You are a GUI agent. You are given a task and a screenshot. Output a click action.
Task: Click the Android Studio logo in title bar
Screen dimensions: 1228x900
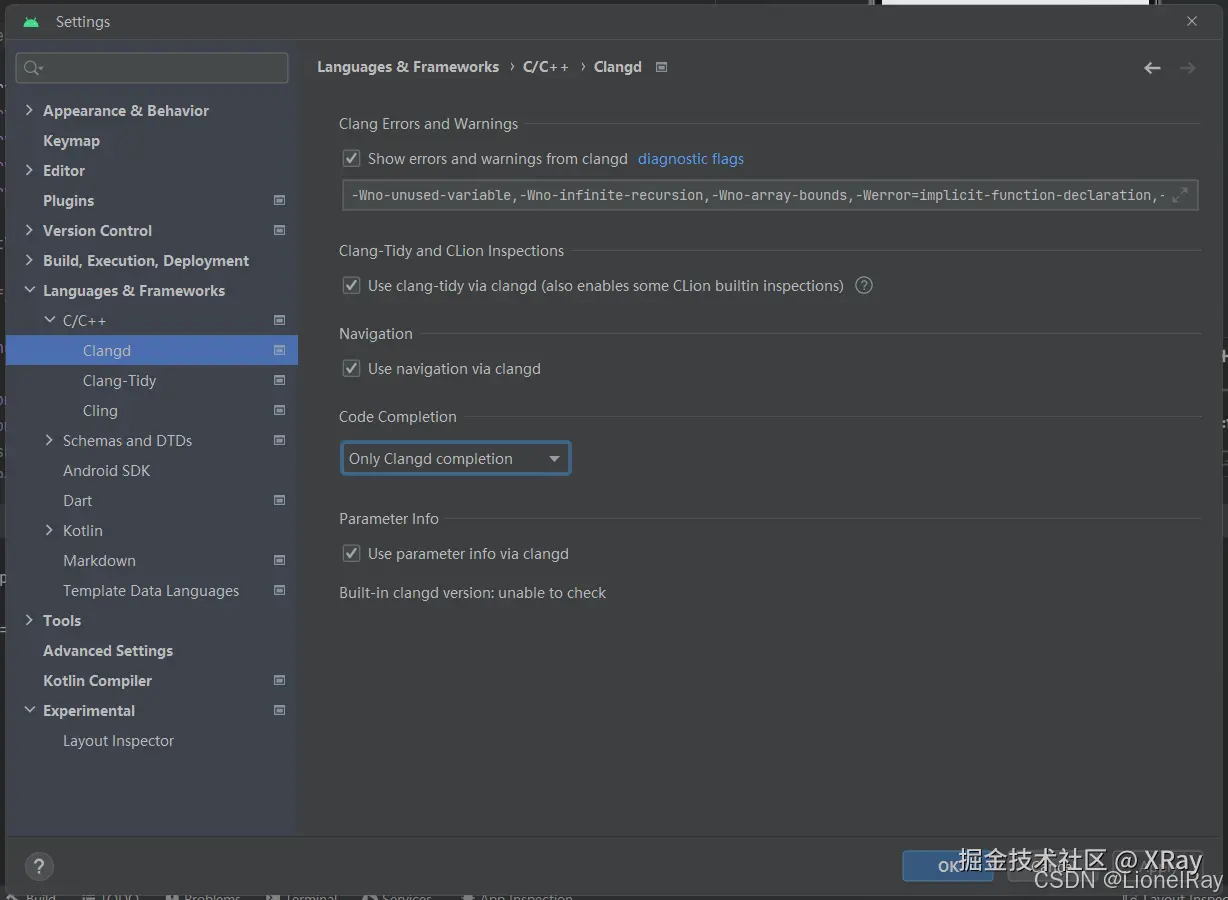(x=31, y=22)
